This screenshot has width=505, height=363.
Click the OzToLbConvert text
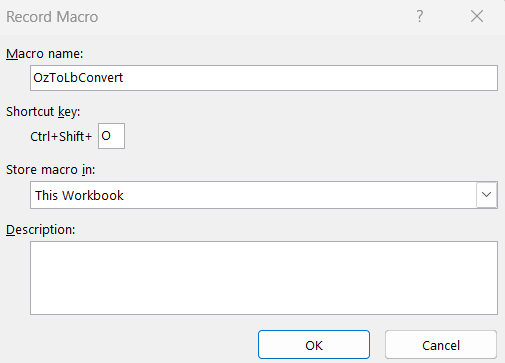click(x=78, y=78)
